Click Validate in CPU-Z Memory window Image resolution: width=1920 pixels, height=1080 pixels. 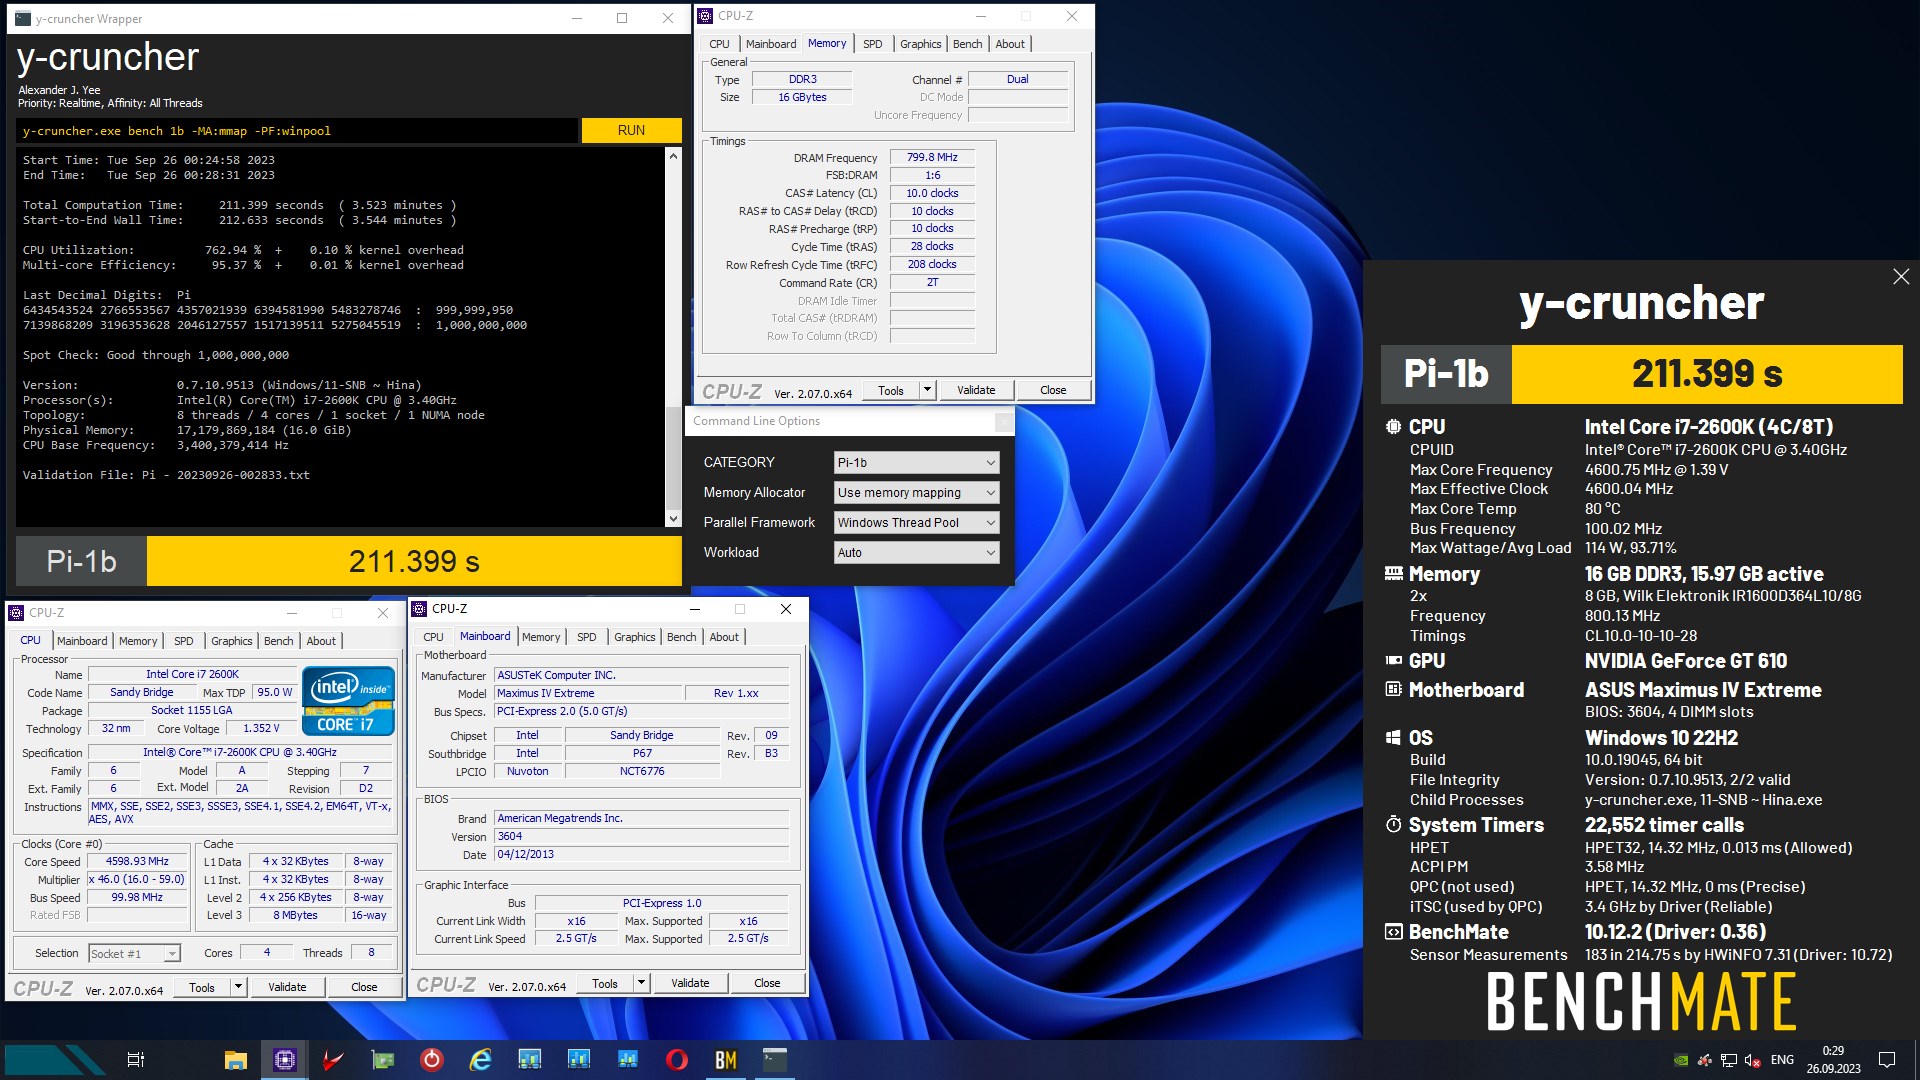coord(976,390)
